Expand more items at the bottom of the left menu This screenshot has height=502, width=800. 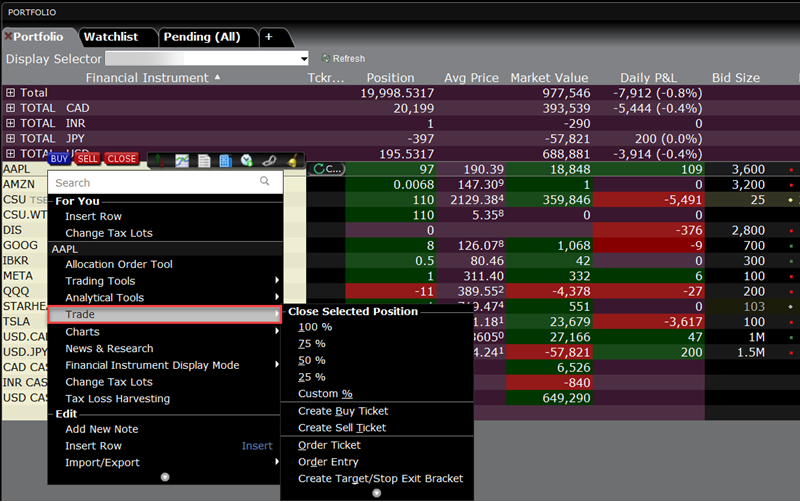coord(165,477)
